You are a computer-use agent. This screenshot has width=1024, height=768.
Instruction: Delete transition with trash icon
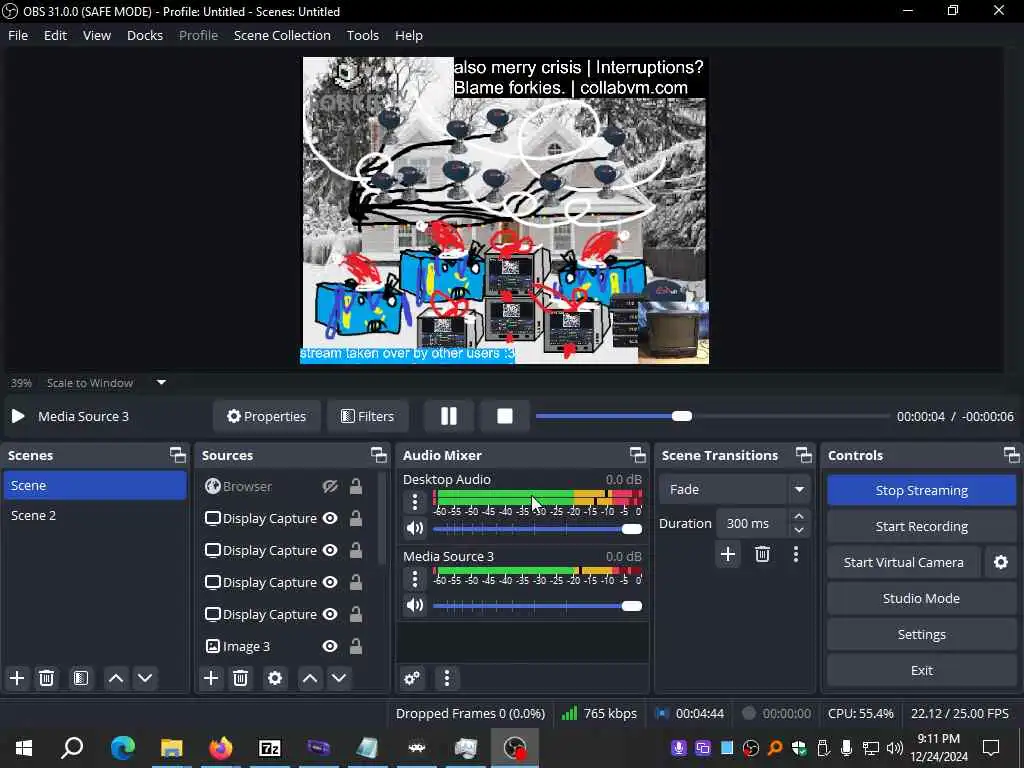point(762,554)
